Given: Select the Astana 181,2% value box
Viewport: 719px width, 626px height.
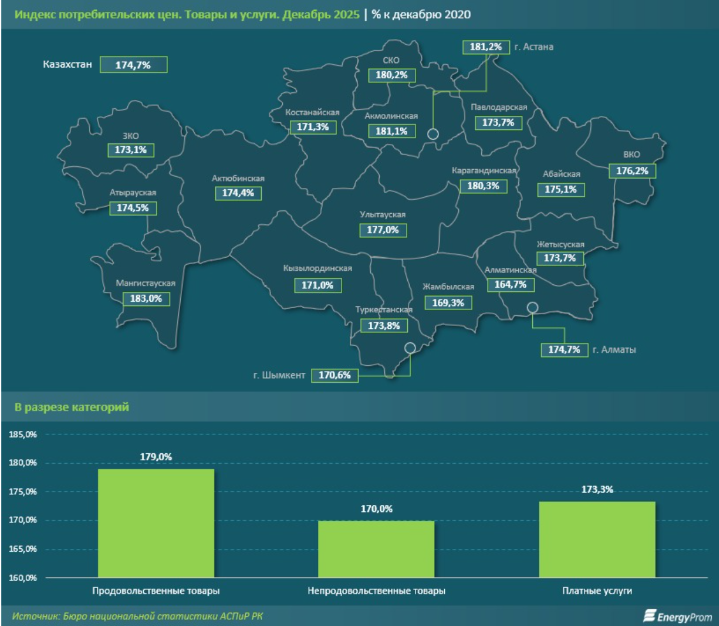Looking at the screenshot, I should pyautogui.click(x=485, y=46).
